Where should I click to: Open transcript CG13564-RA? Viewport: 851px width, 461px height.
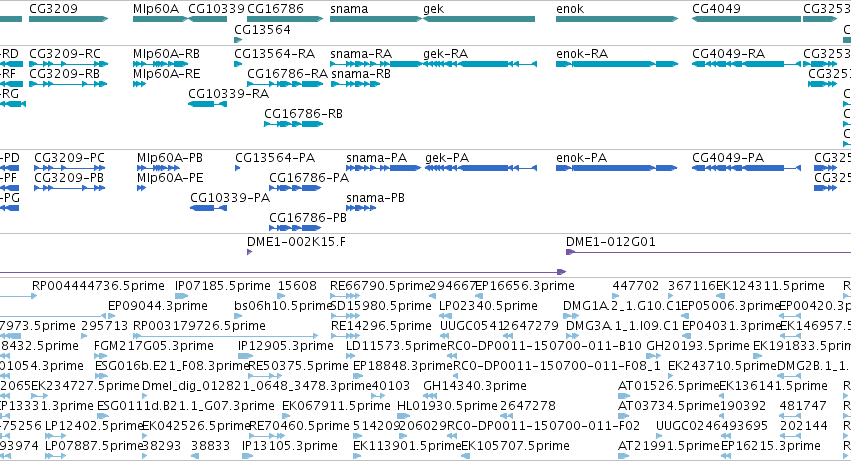(274, 54)
